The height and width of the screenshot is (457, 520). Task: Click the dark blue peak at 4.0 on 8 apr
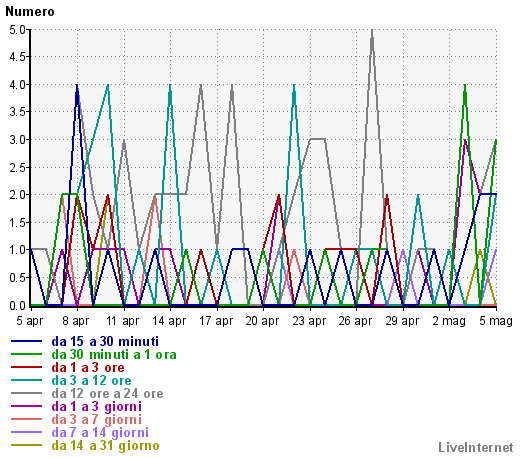[x=77, y=86]
